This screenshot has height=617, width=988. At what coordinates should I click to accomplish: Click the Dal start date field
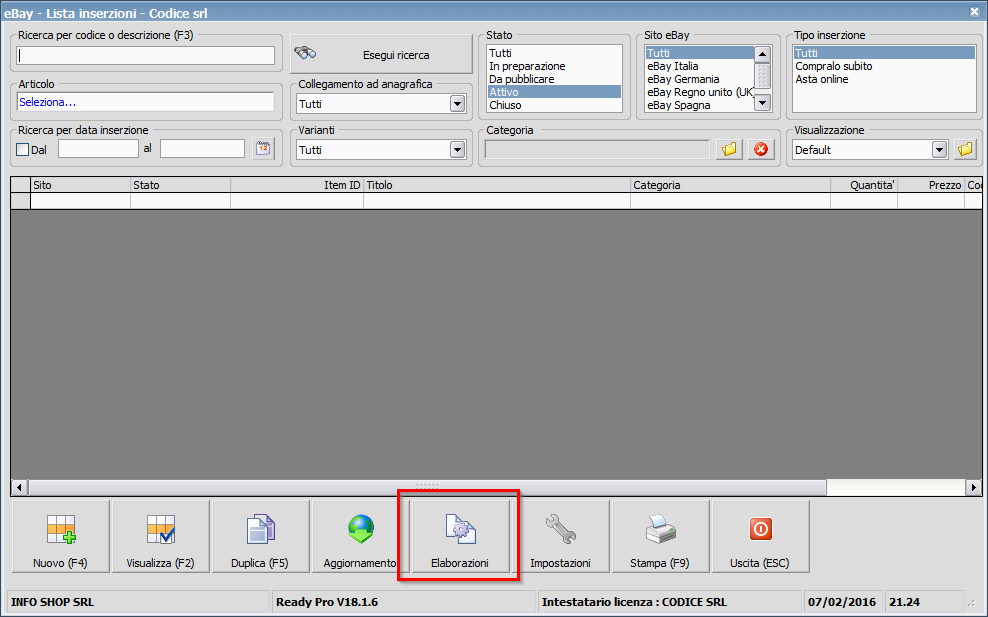(98, 149)
